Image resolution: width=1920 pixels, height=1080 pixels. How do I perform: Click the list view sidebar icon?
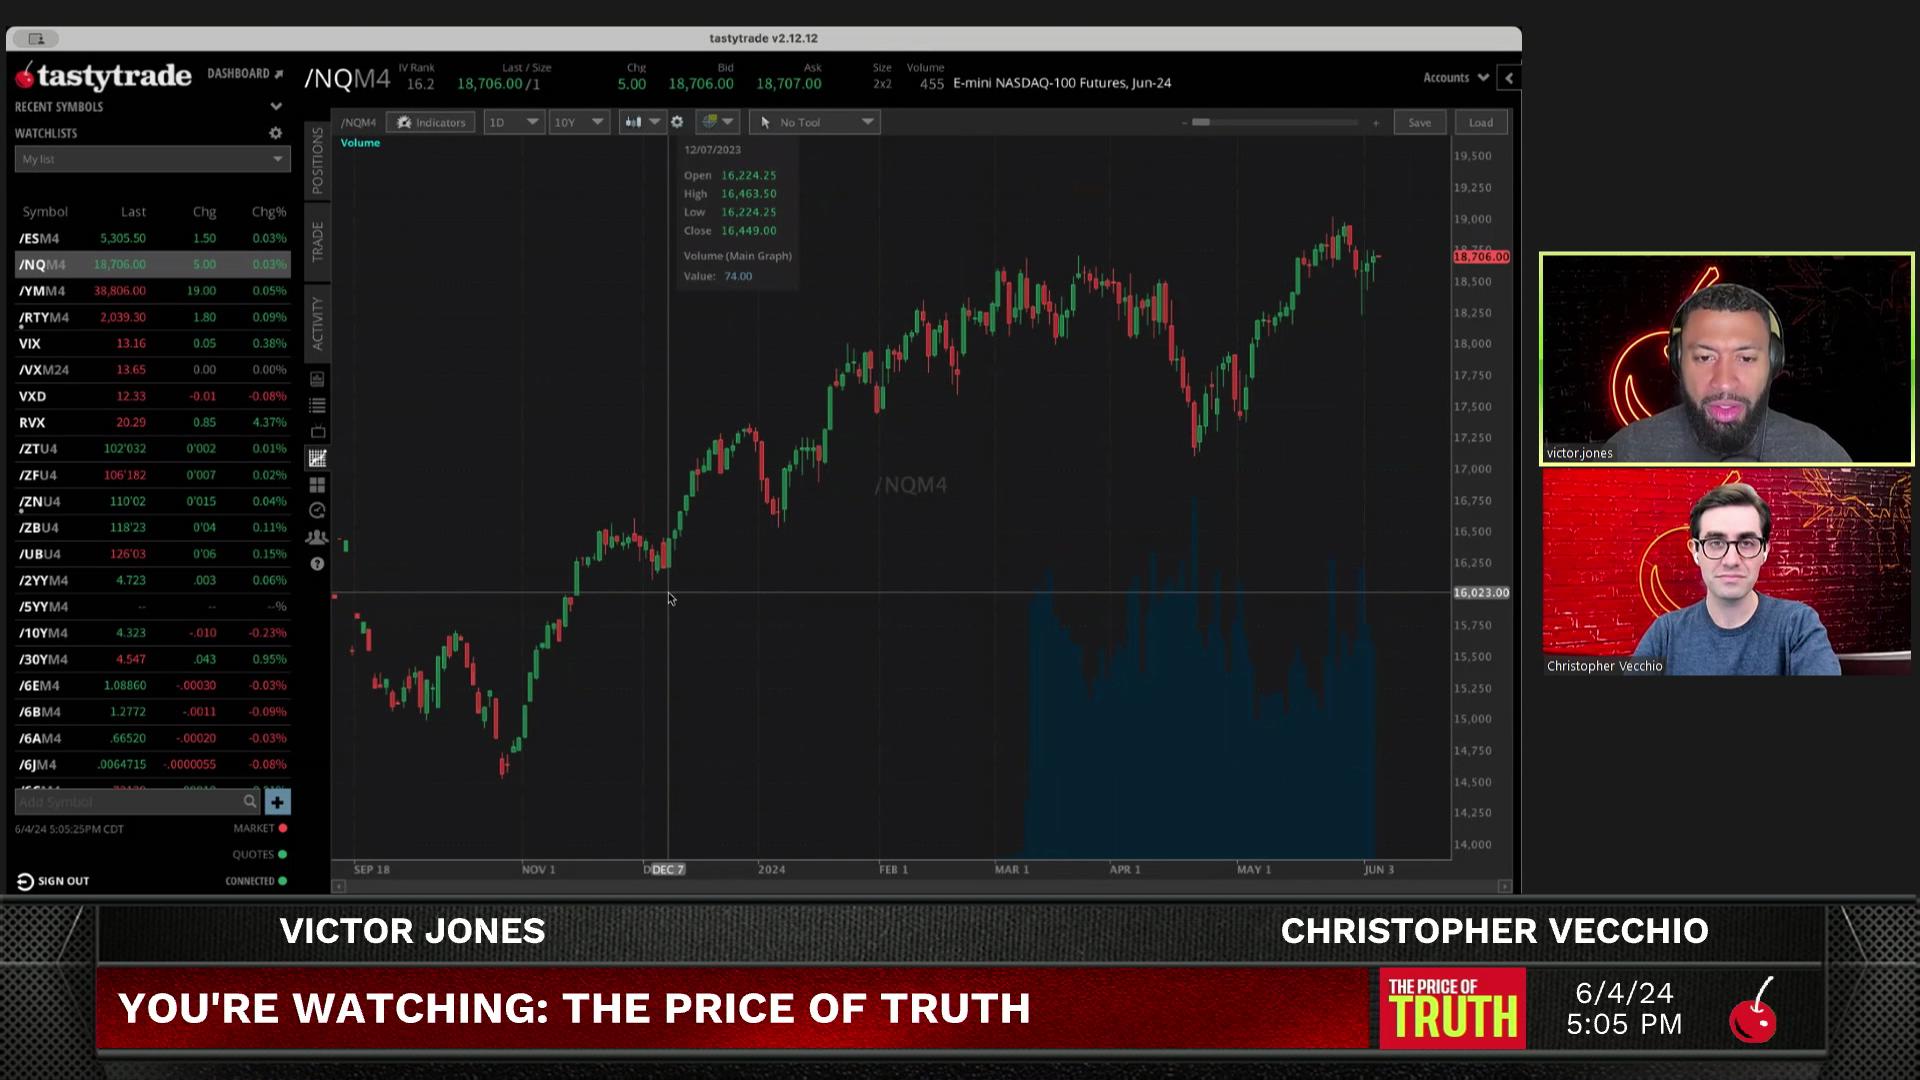(317, 406)
